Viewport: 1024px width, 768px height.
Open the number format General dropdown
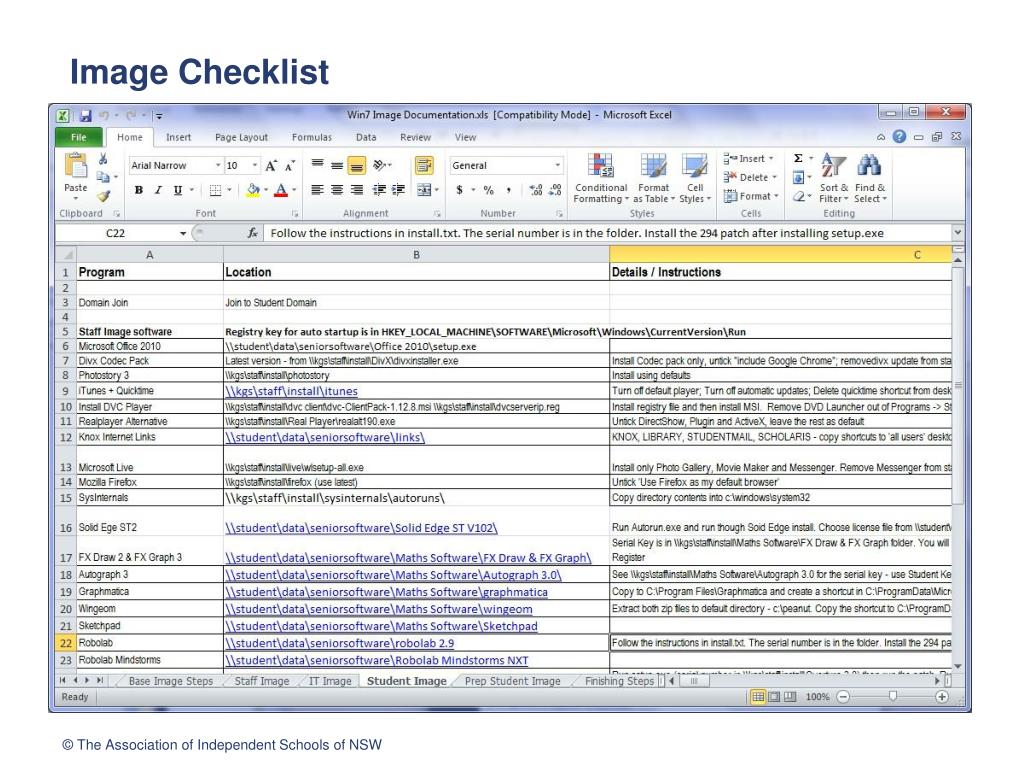click(558, 166)
